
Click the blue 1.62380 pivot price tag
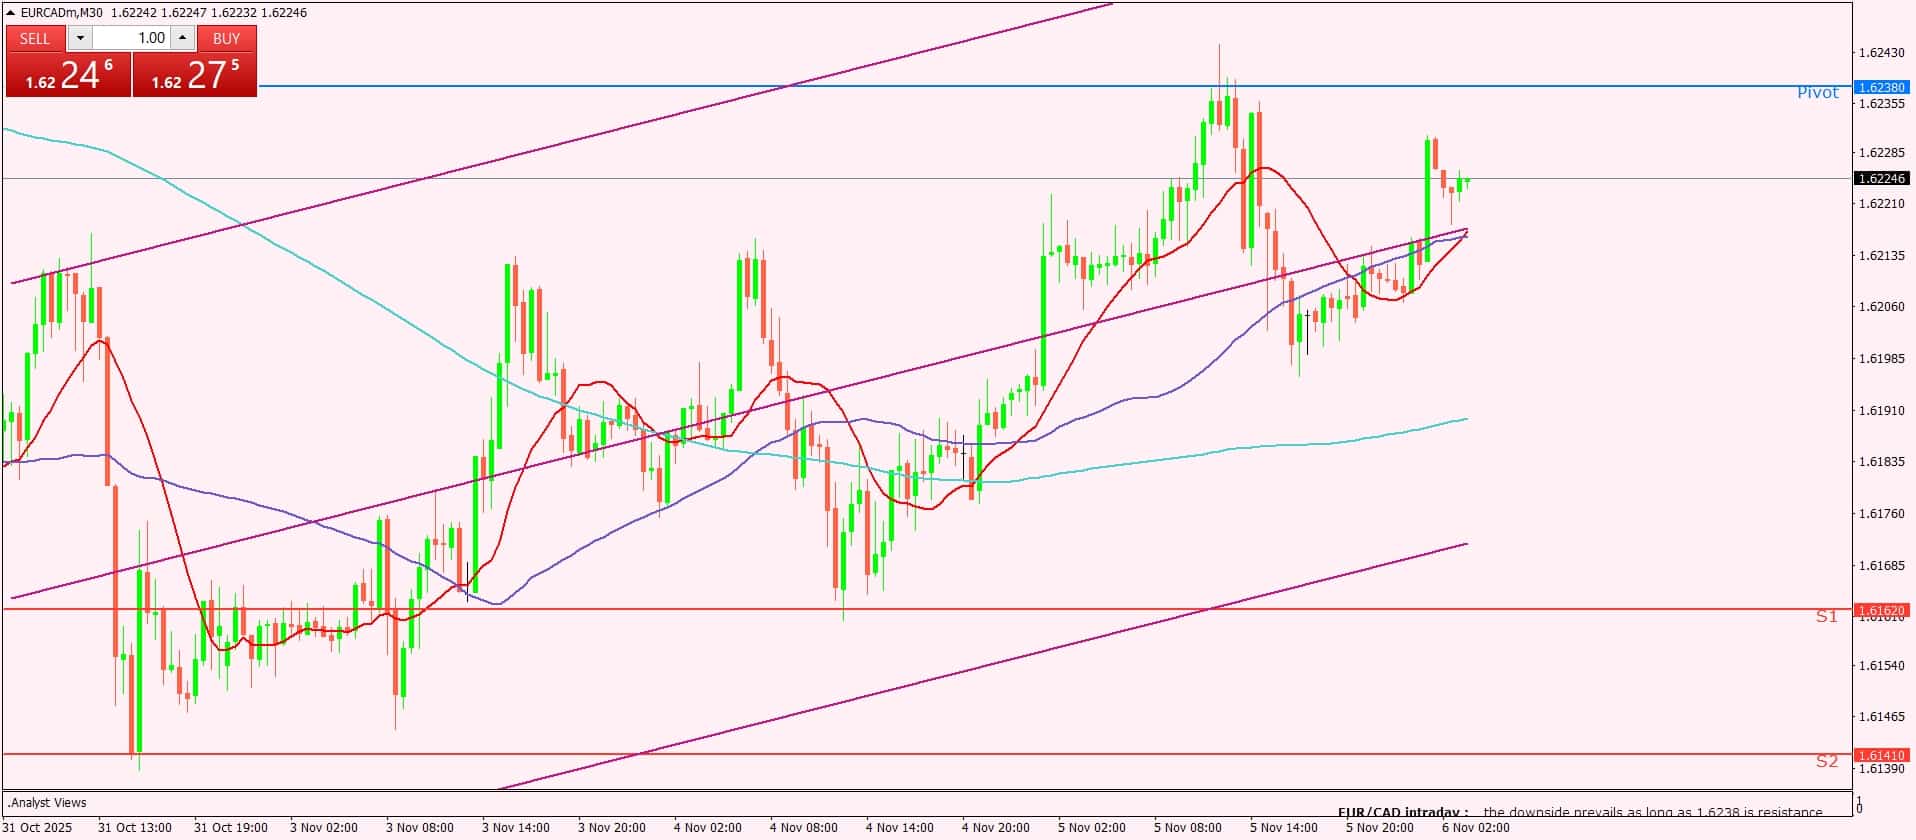(x=1881, y=87)
